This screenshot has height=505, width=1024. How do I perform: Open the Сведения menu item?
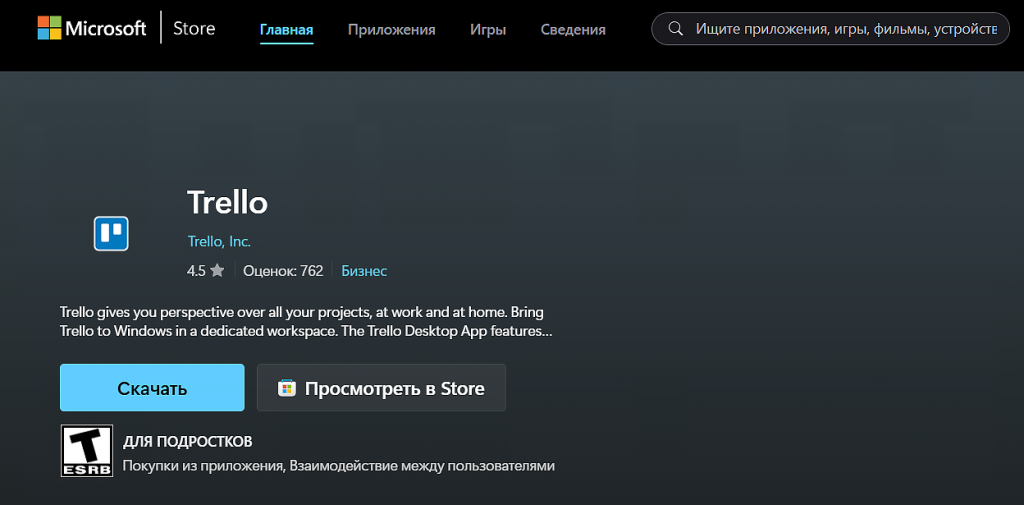[573, 29]
